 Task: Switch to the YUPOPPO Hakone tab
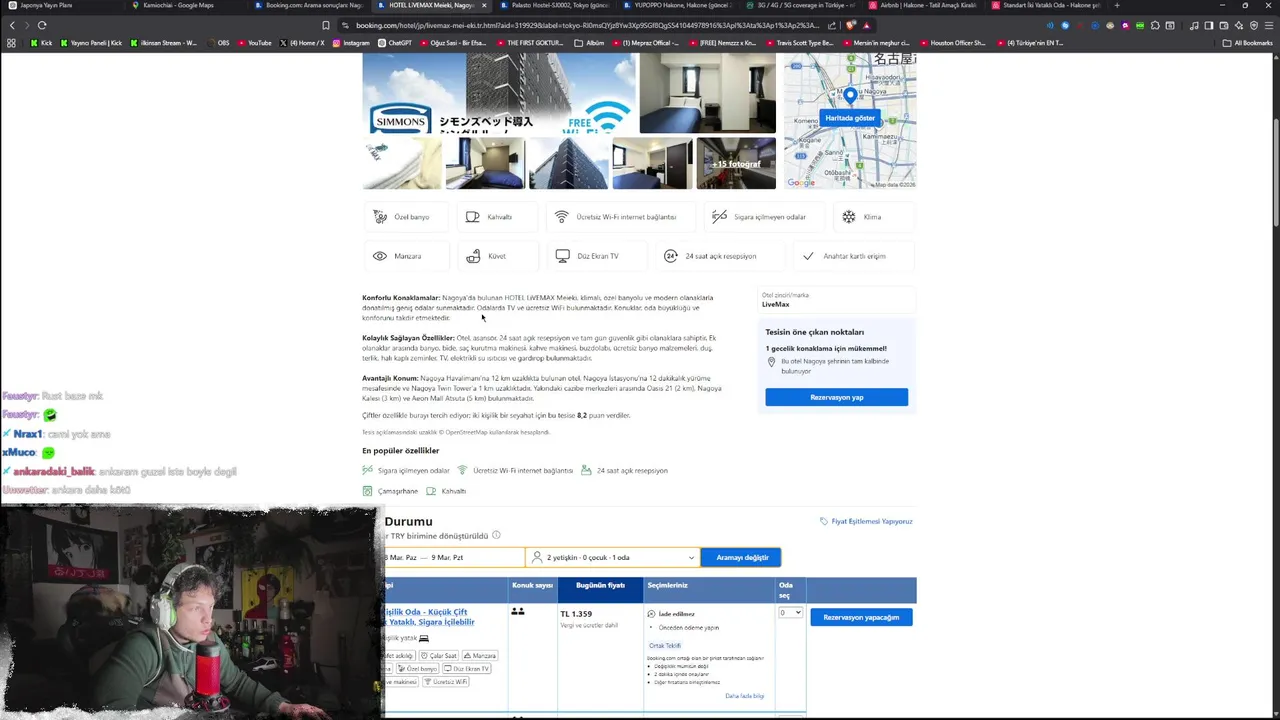click(676, 5)
